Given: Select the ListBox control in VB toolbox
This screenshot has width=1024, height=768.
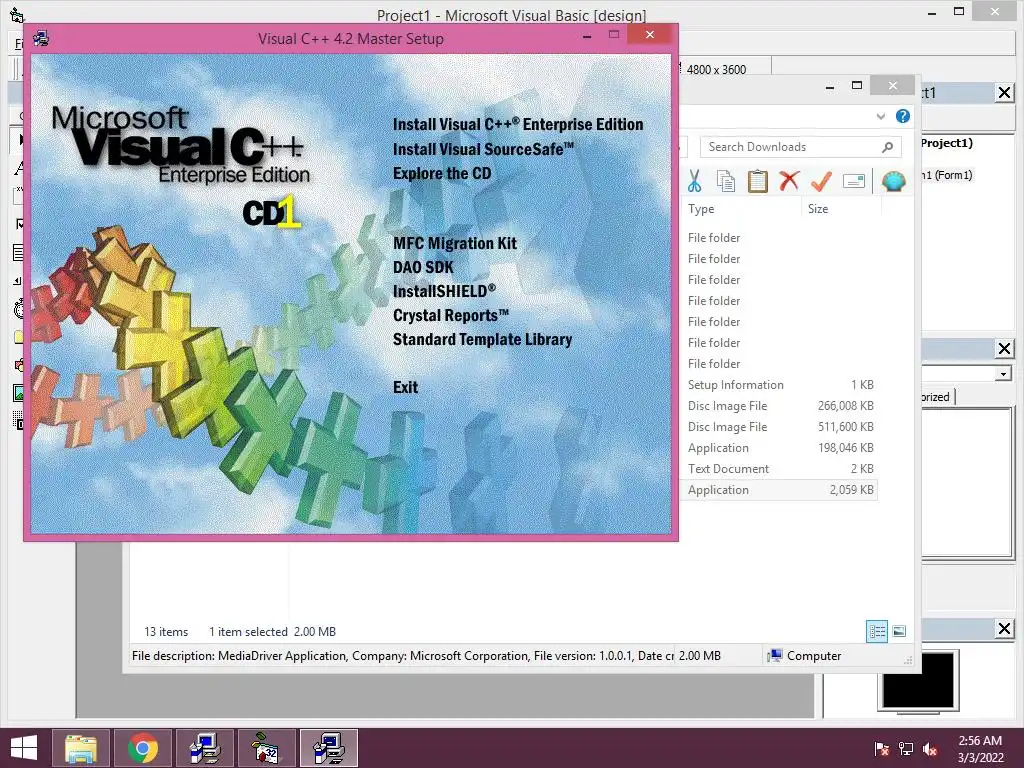Looking at the screenshot, I should tap(18, 252).
